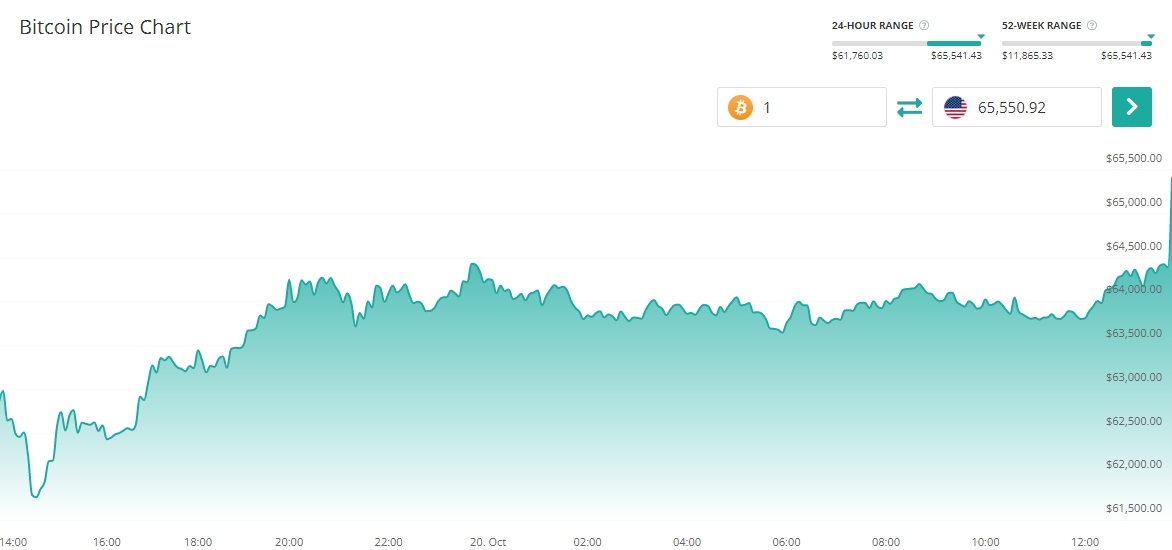This screenshot has width=1172, height=550.
Task: Click the $61,500.00 price axis label
Action: (1133, 508)
